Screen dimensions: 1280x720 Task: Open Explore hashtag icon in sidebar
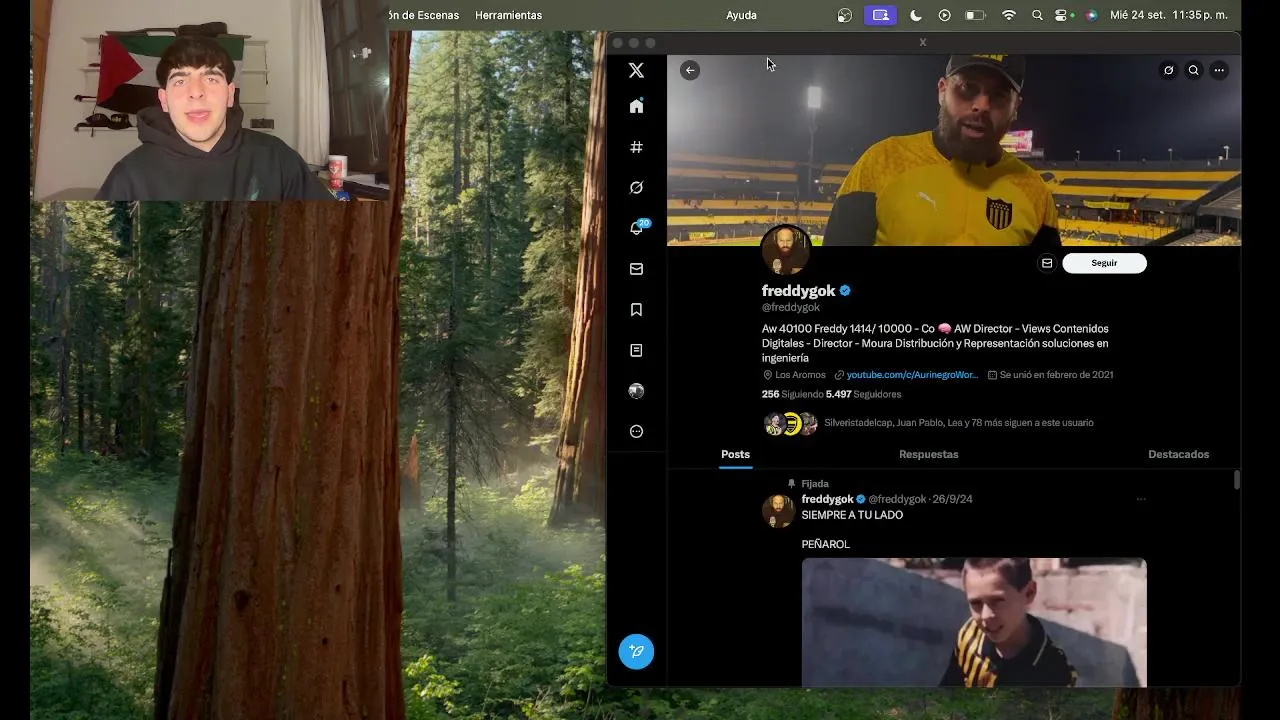[x=636, y=147]
